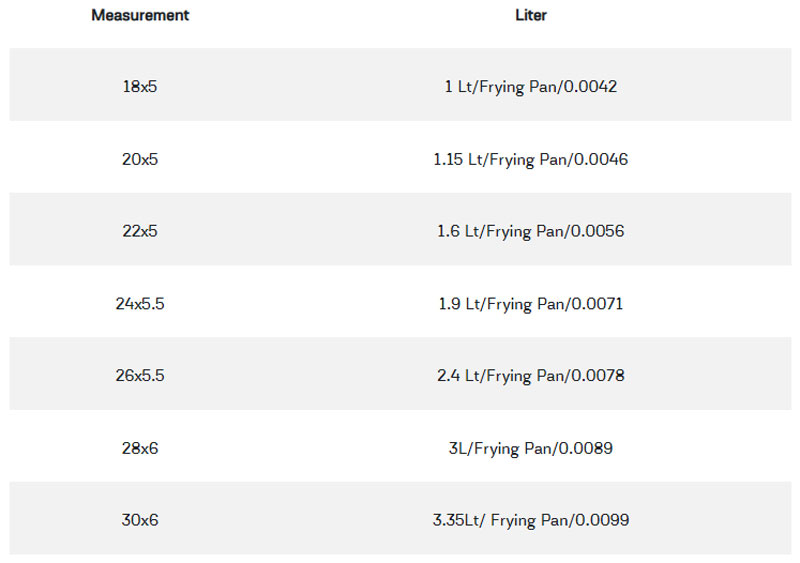Click the 0.0056 value in the 22x5 row

601,231
